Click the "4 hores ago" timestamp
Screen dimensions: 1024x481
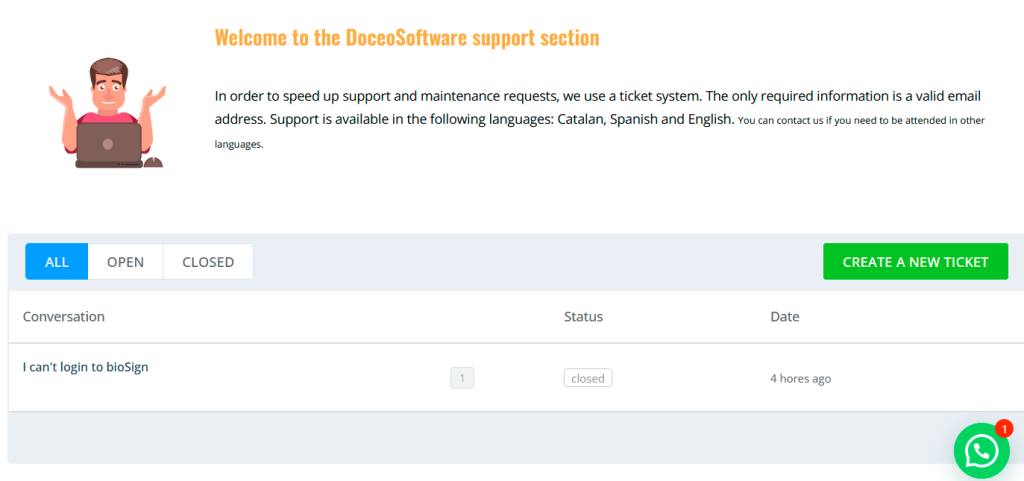pos(801,379)
